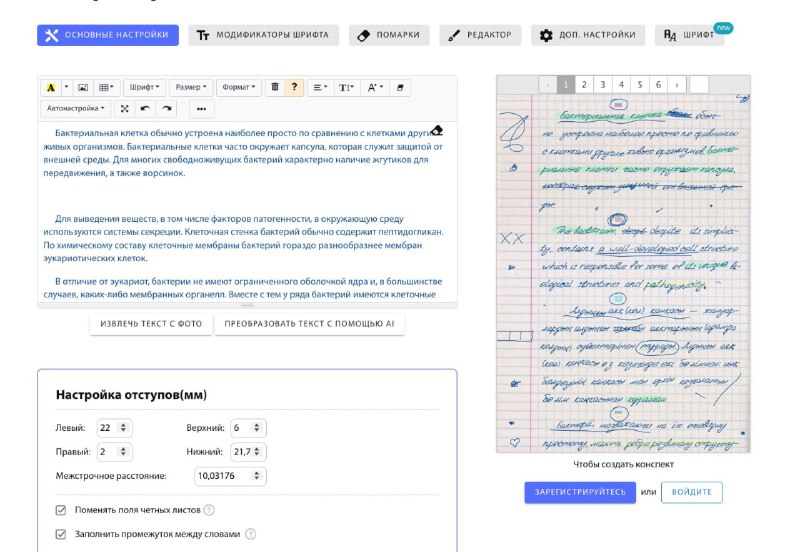Open the 'Помарки' tab
Screen dimensions: 800x552
point(391,35)
